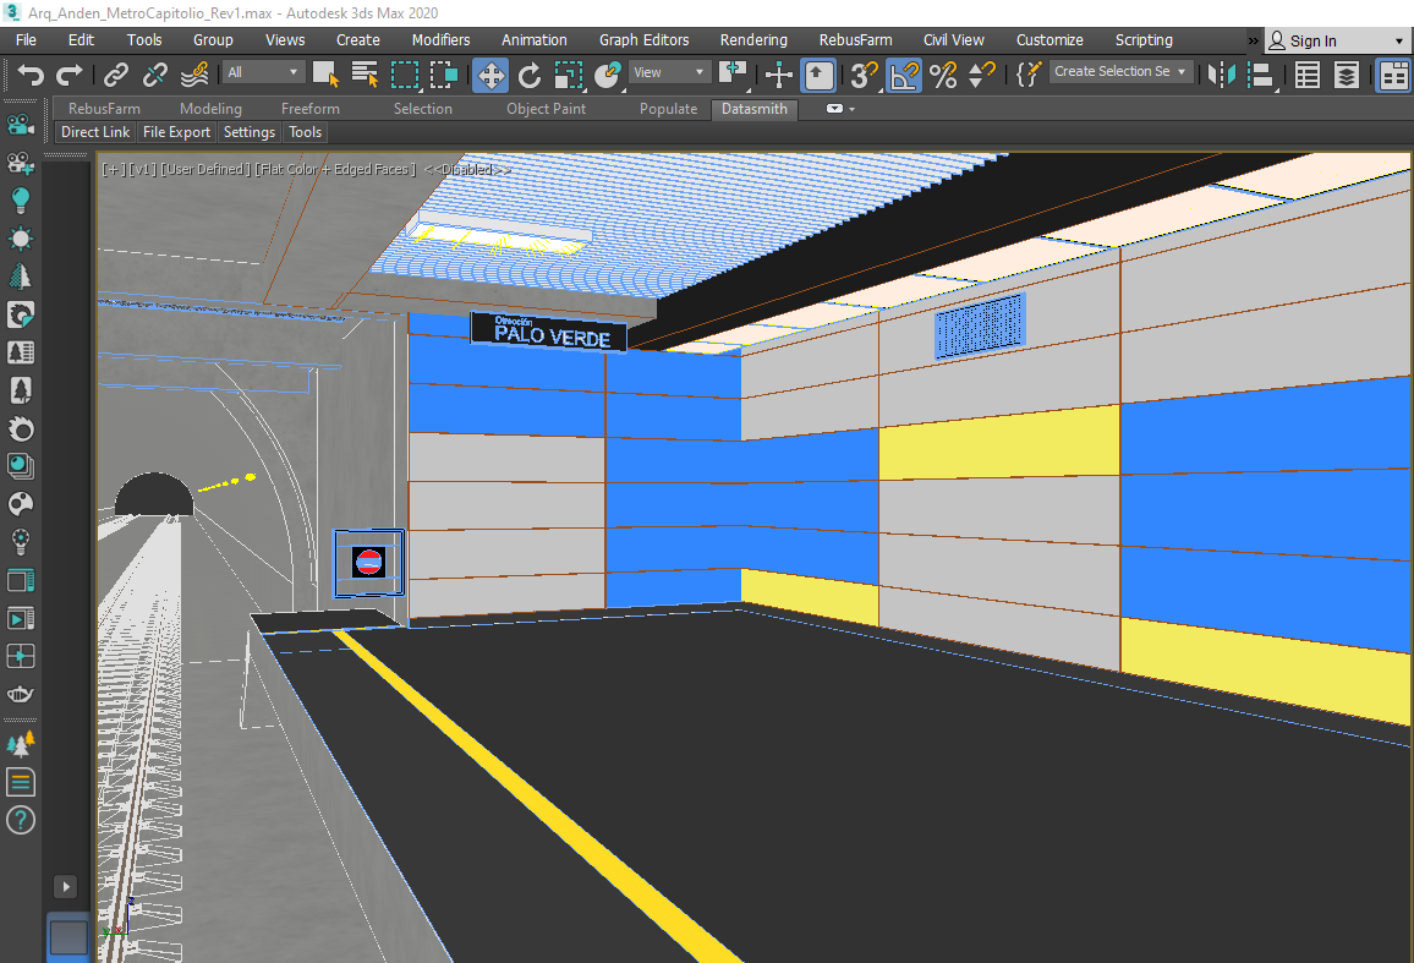Open the Sign In dropdown
Image resolution: width=1414 pixels, height=963 pixels.
tap(1336, 41)
